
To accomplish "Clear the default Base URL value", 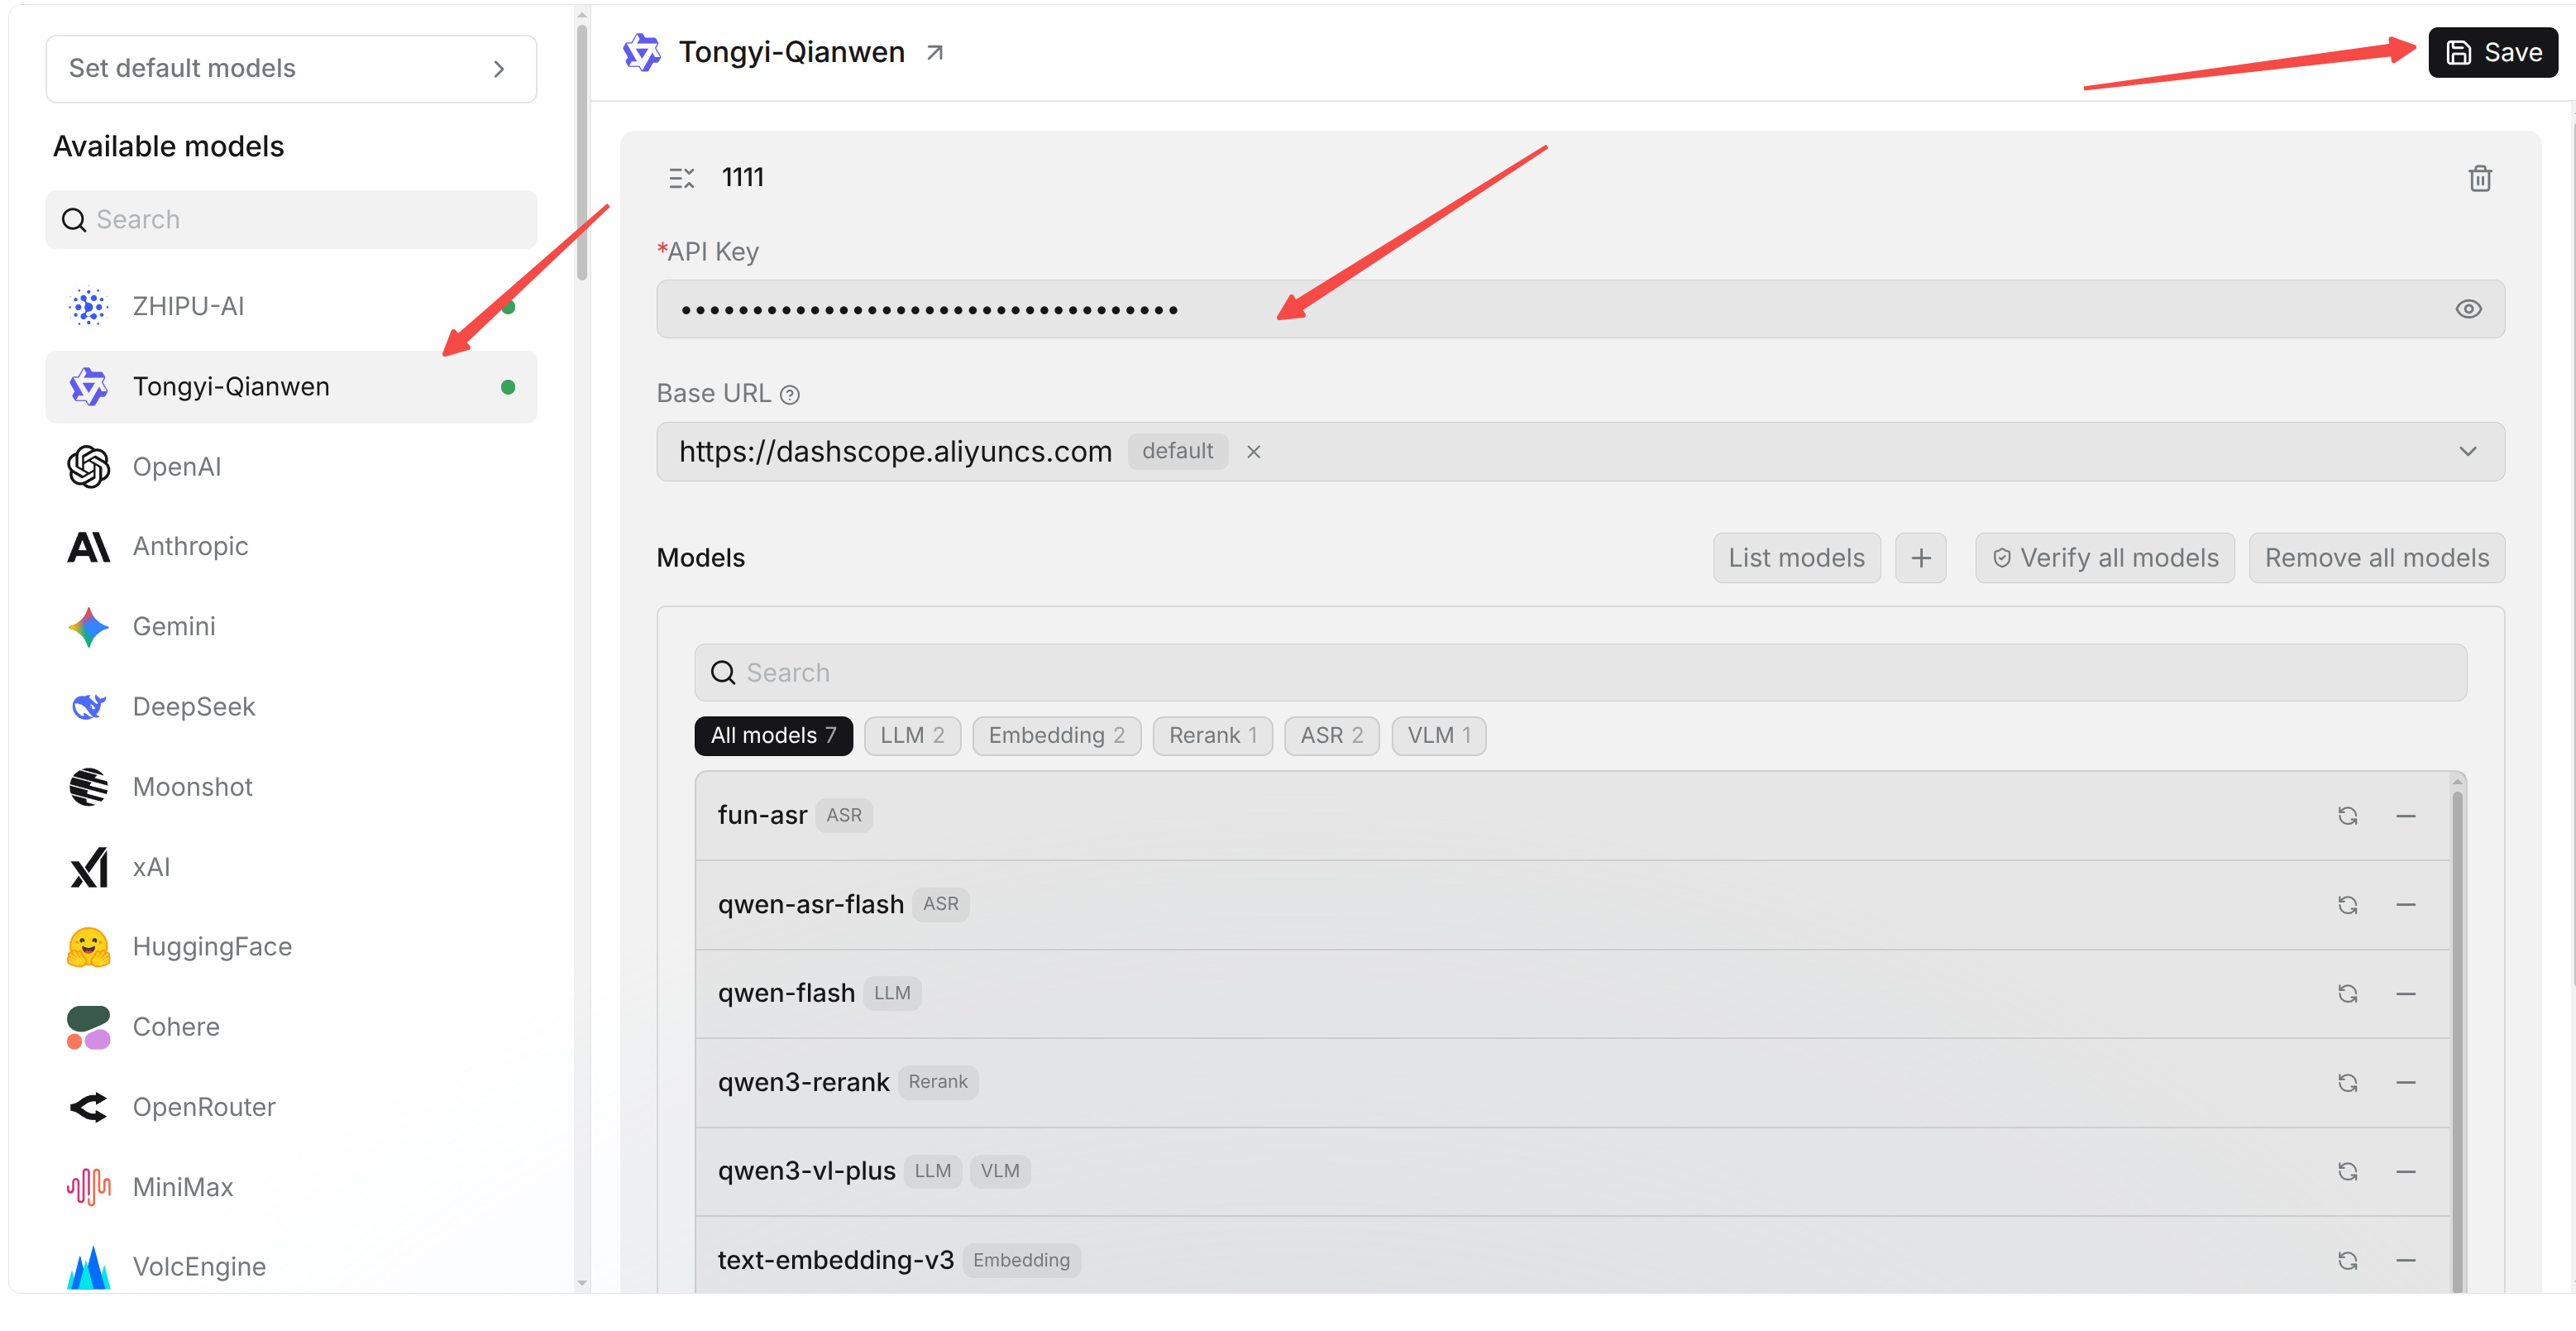I will pyautogui.click(x=1253, y=452).
